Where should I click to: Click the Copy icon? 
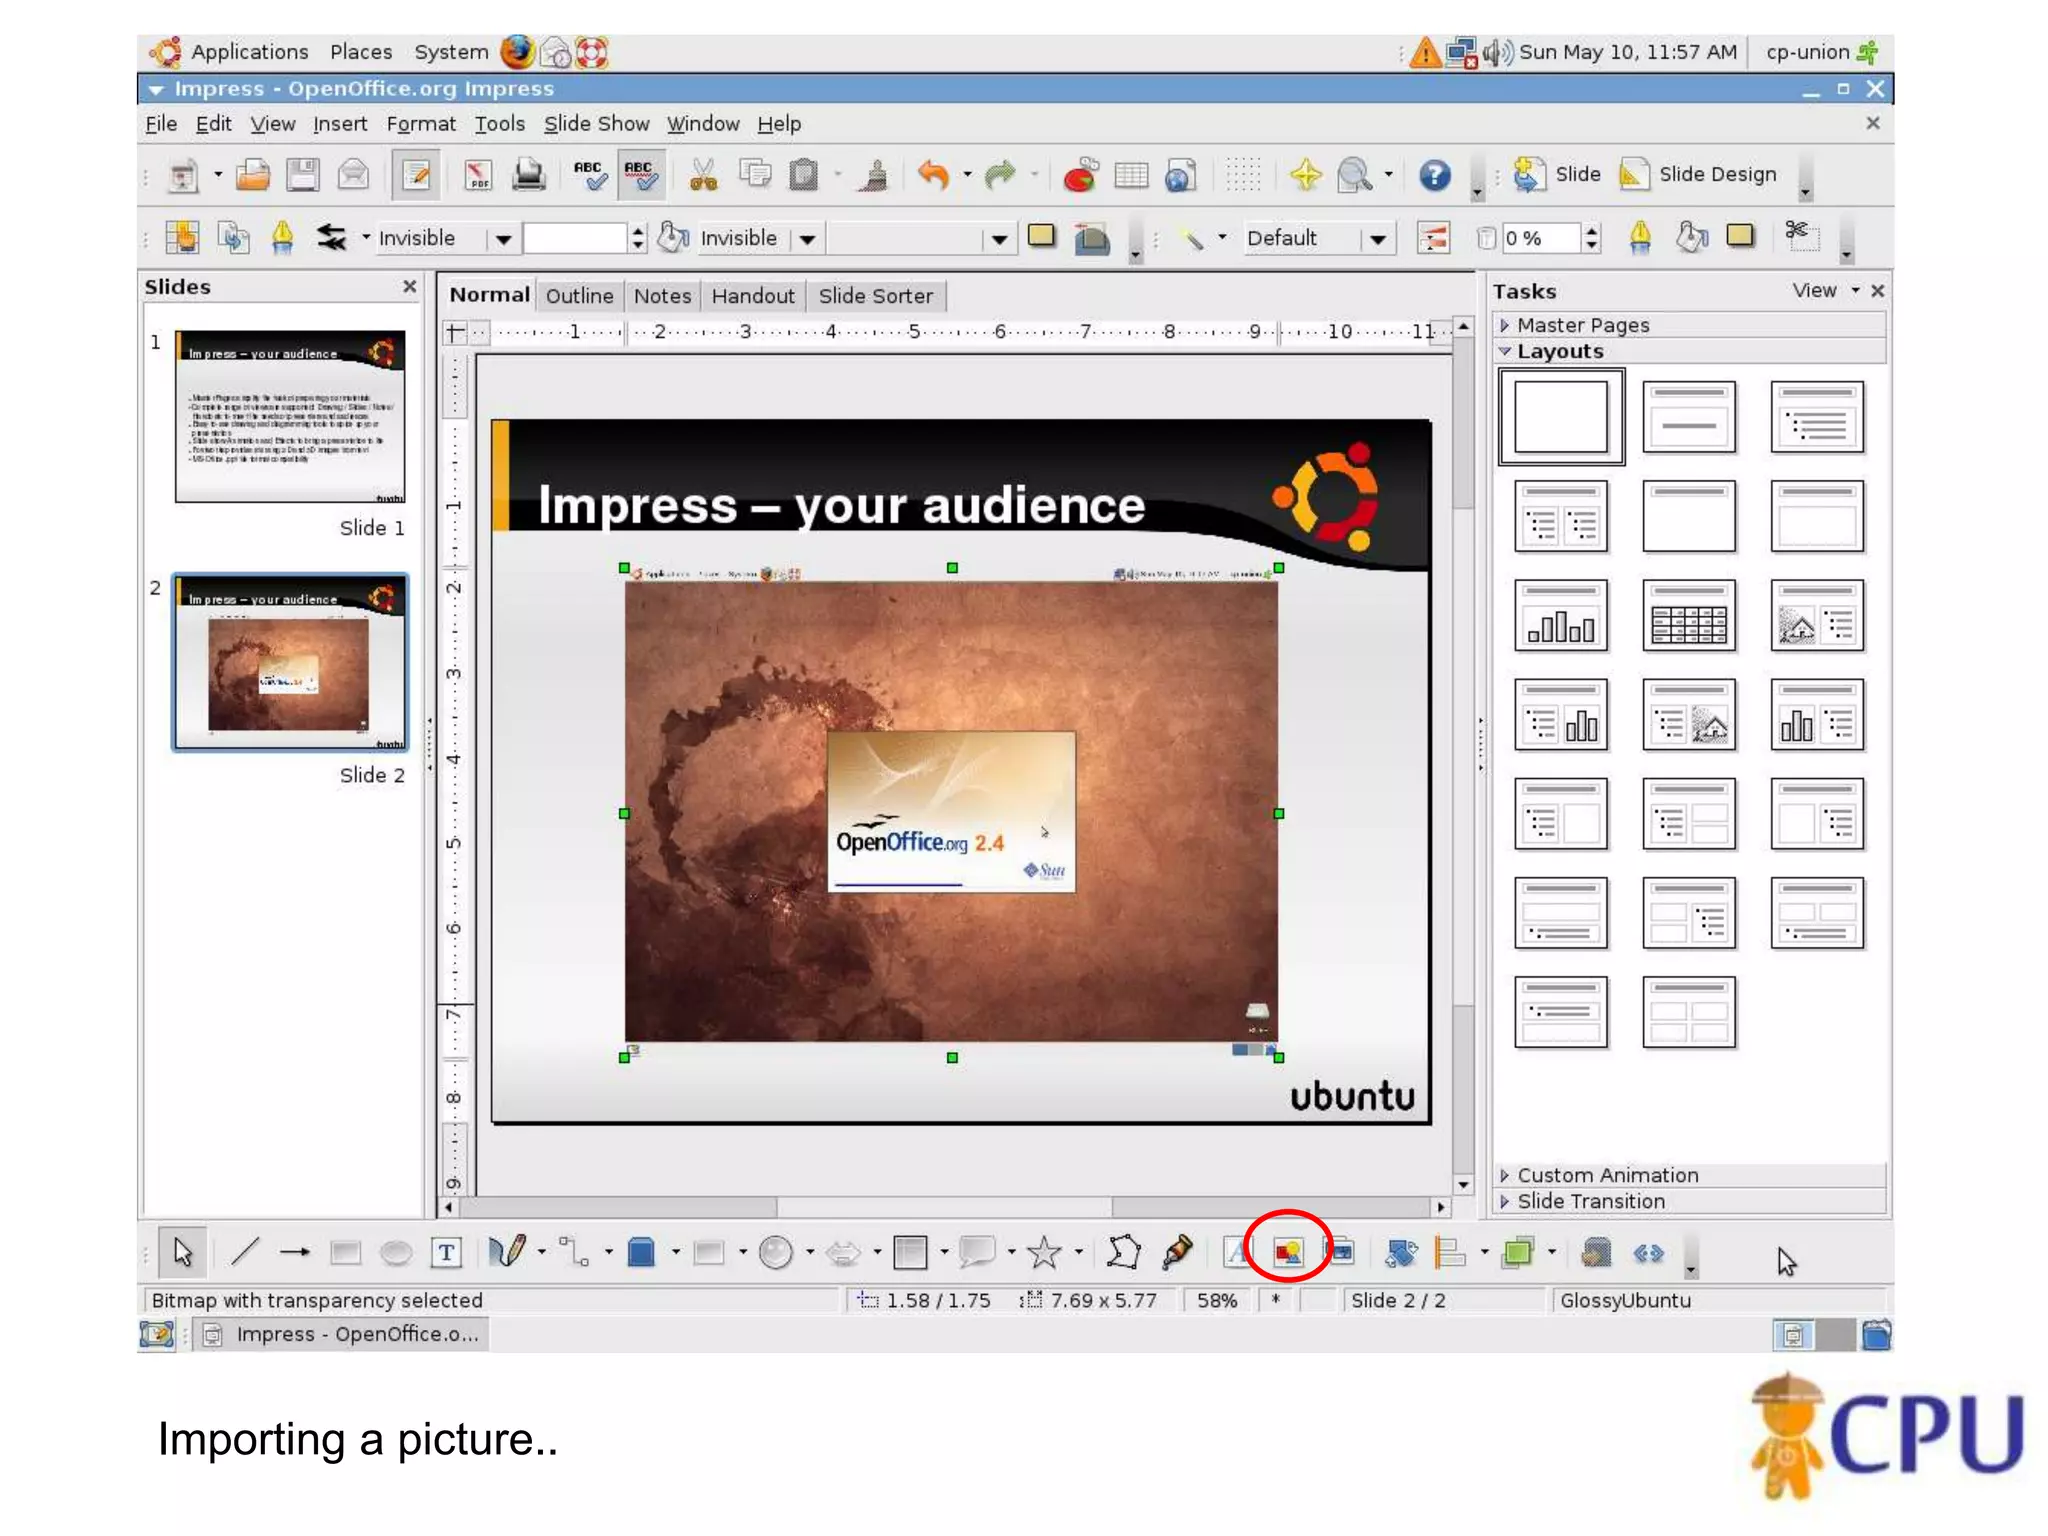[x=755, y=175]
